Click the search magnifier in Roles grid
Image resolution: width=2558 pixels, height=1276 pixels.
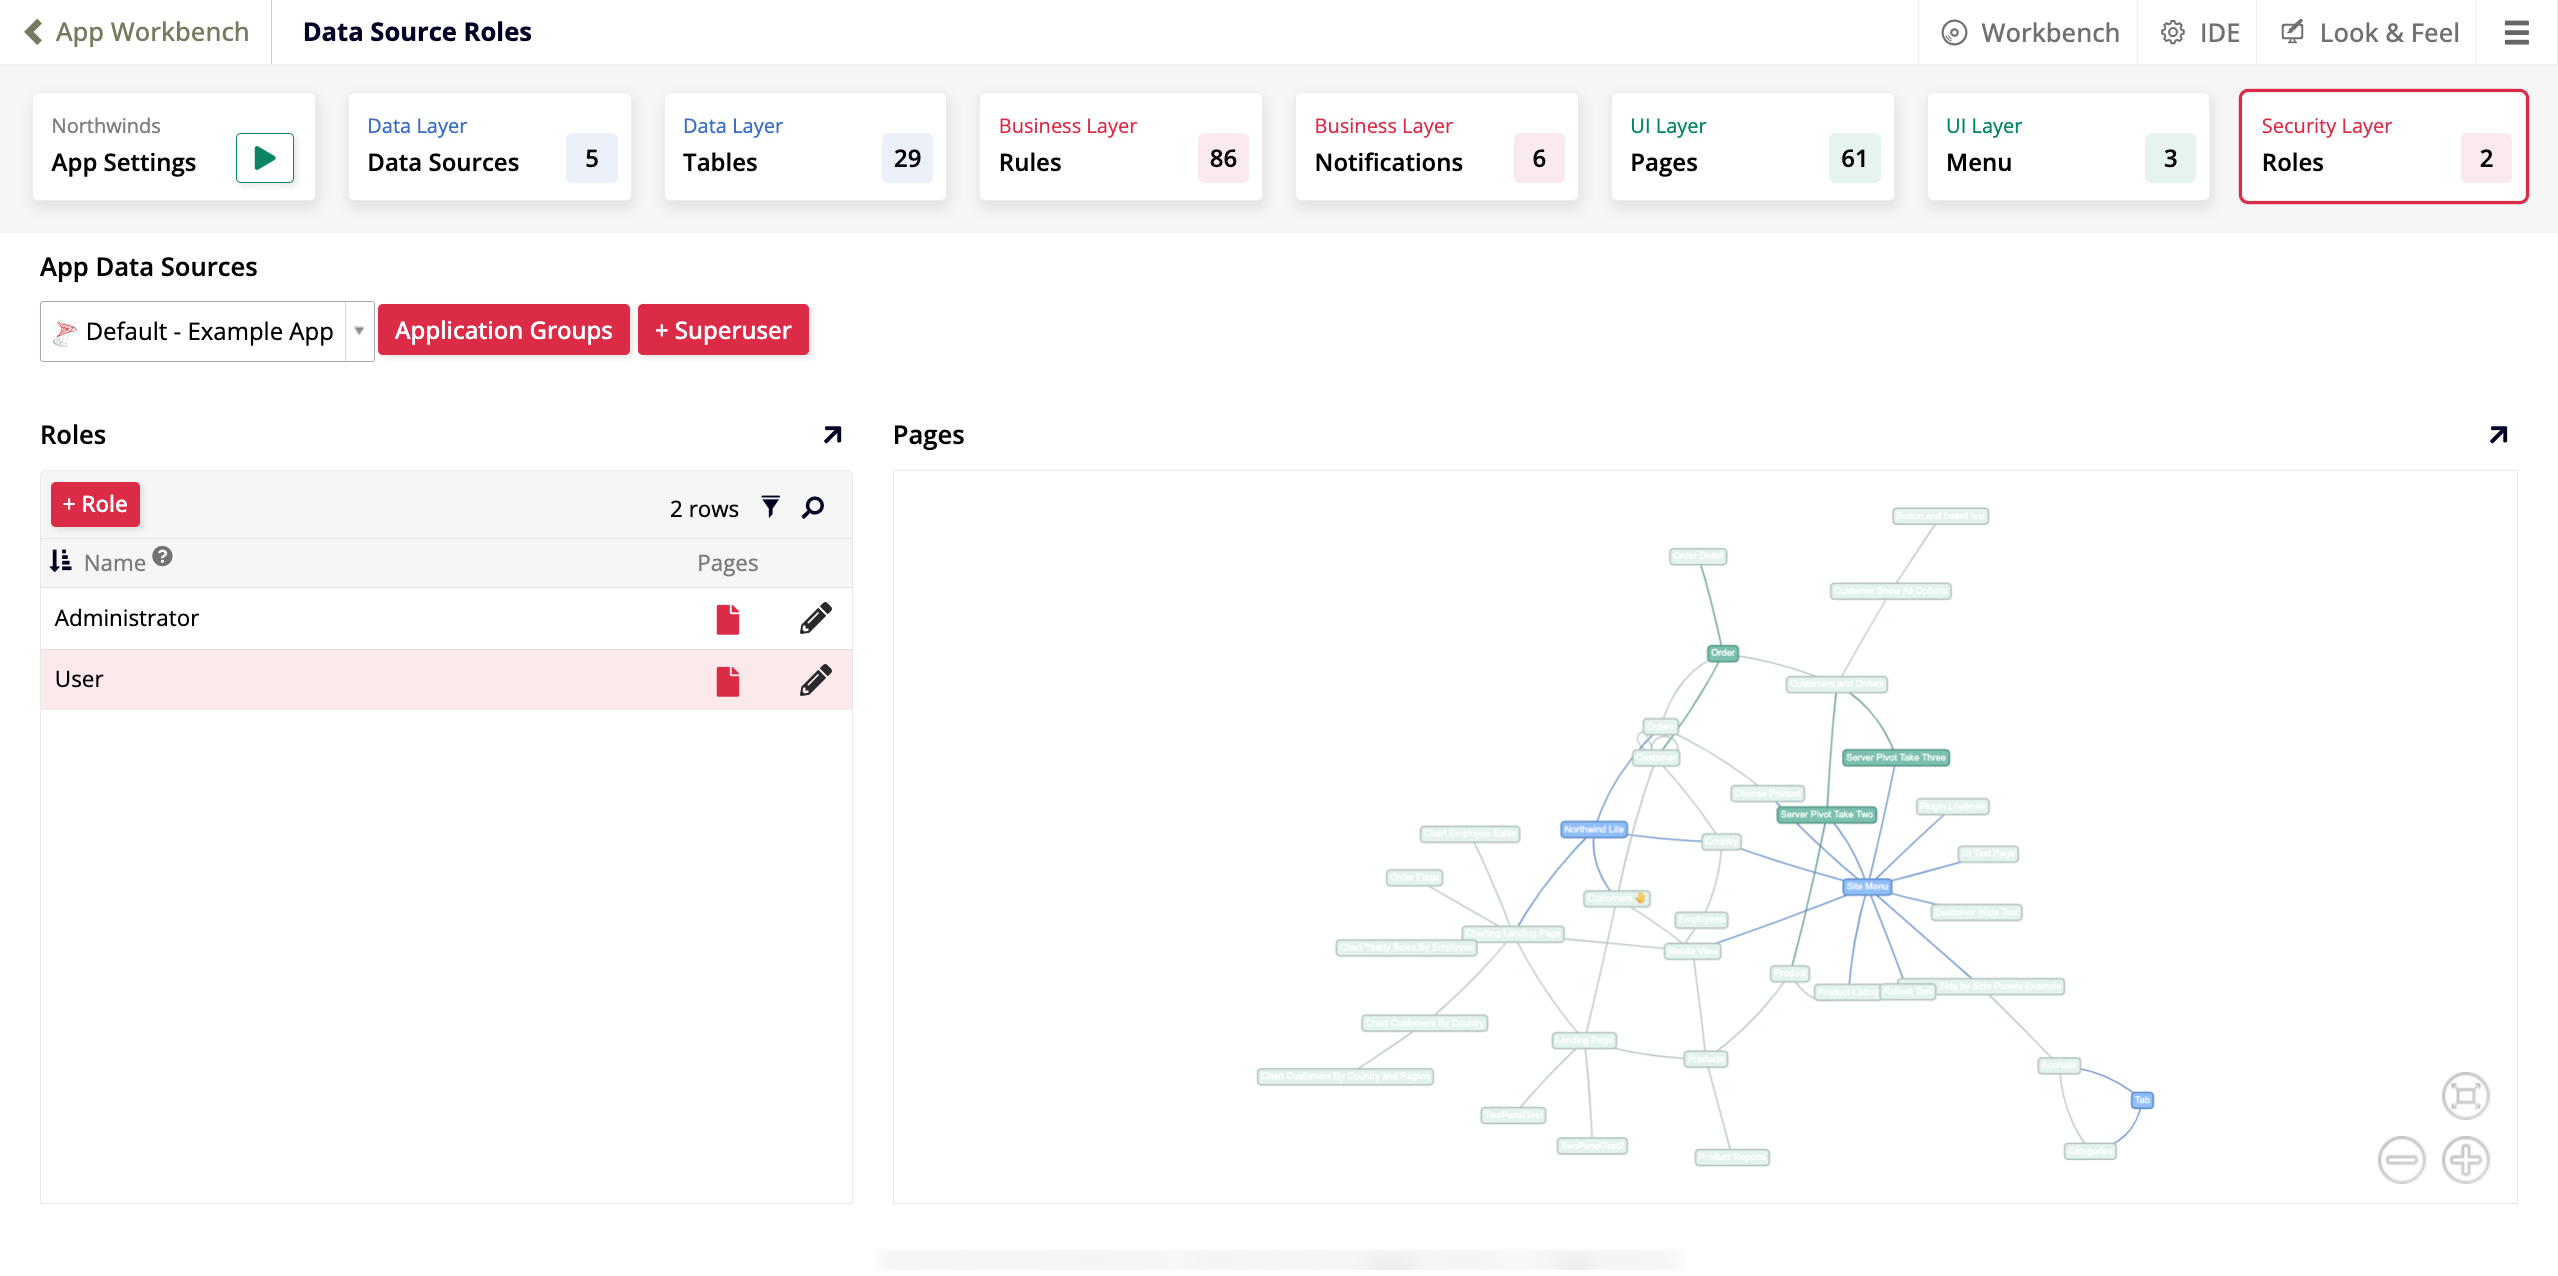pos(813,507)
